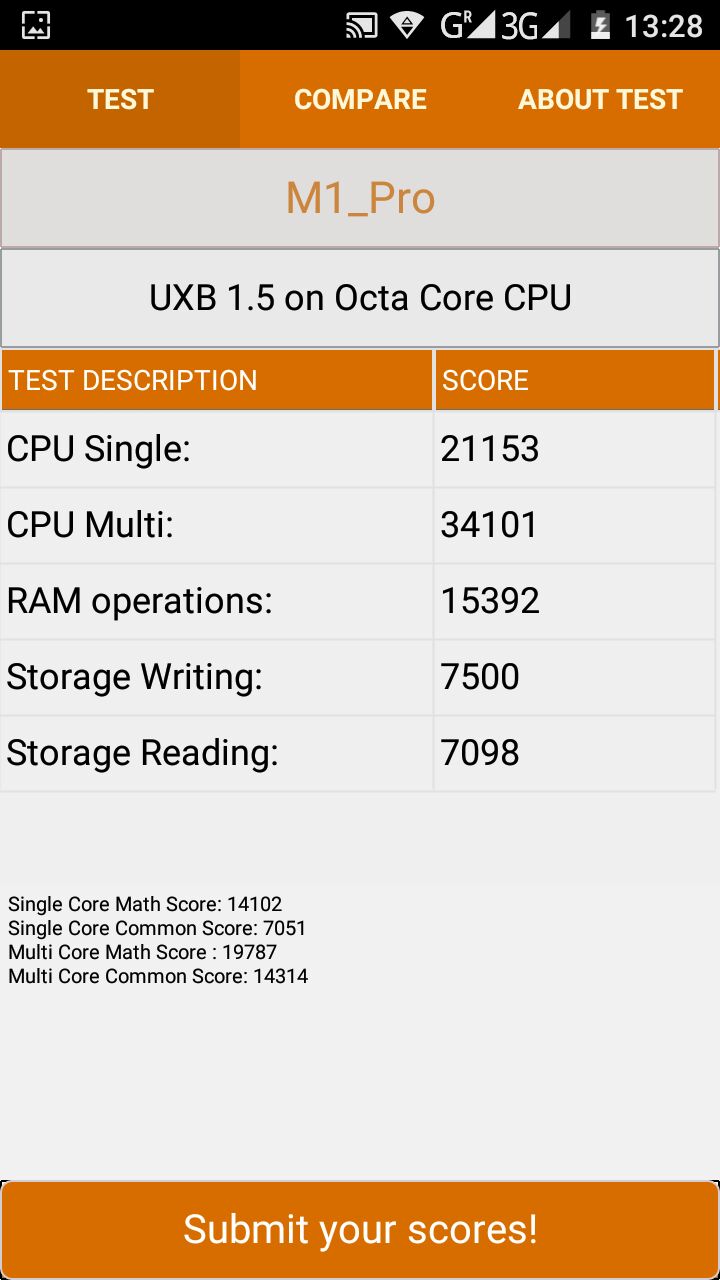Open the COMPARE tab
The width and height of the screenshot is (720, 1280).
pos(360,99)
